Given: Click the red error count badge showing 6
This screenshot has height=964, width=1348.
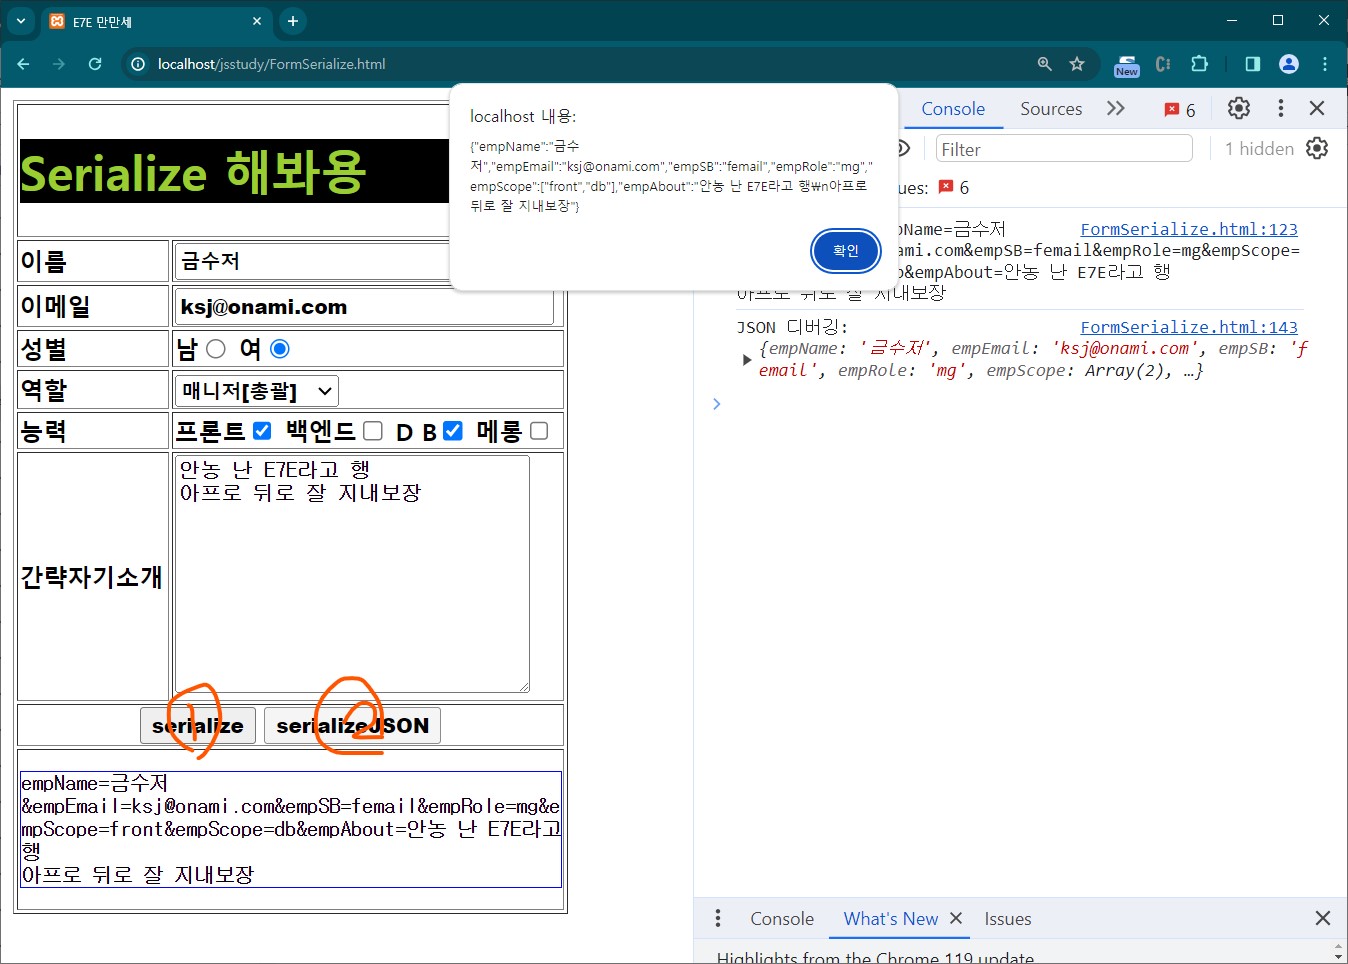Looking at the screenshot, I should tap(1180, 110).
